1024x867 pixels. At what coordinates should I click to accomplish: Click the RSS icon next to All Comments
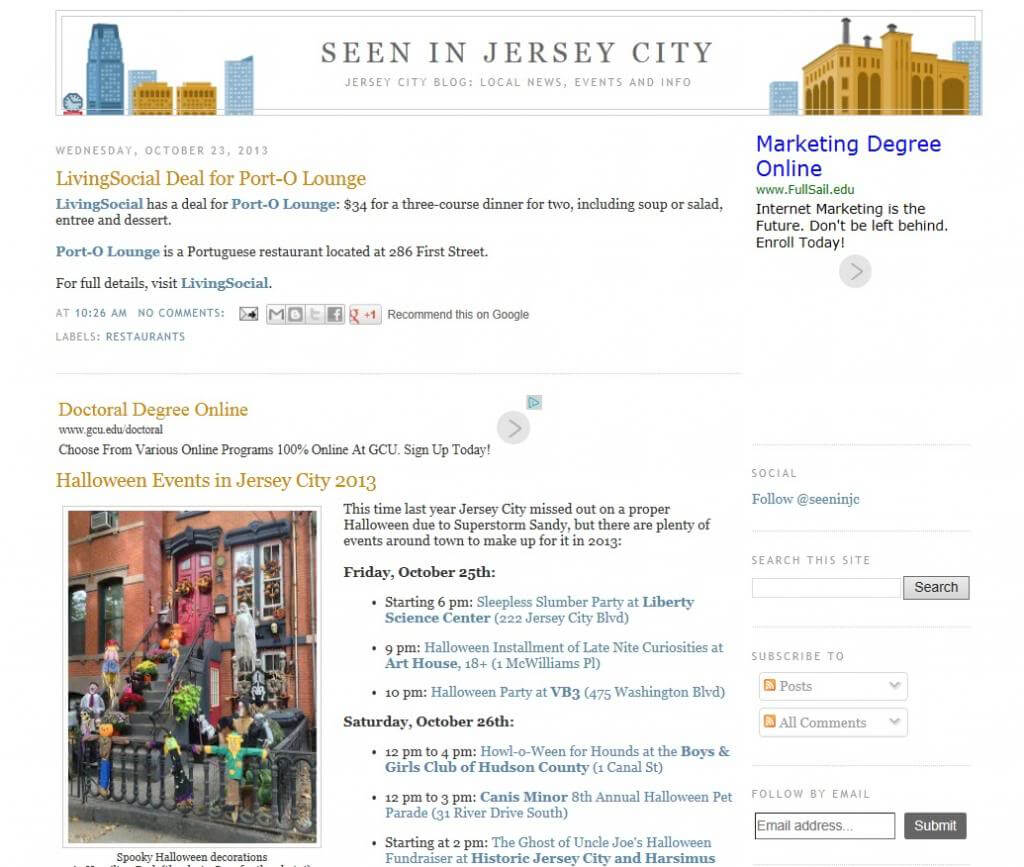pyautogui.click(x=769, y=721)
